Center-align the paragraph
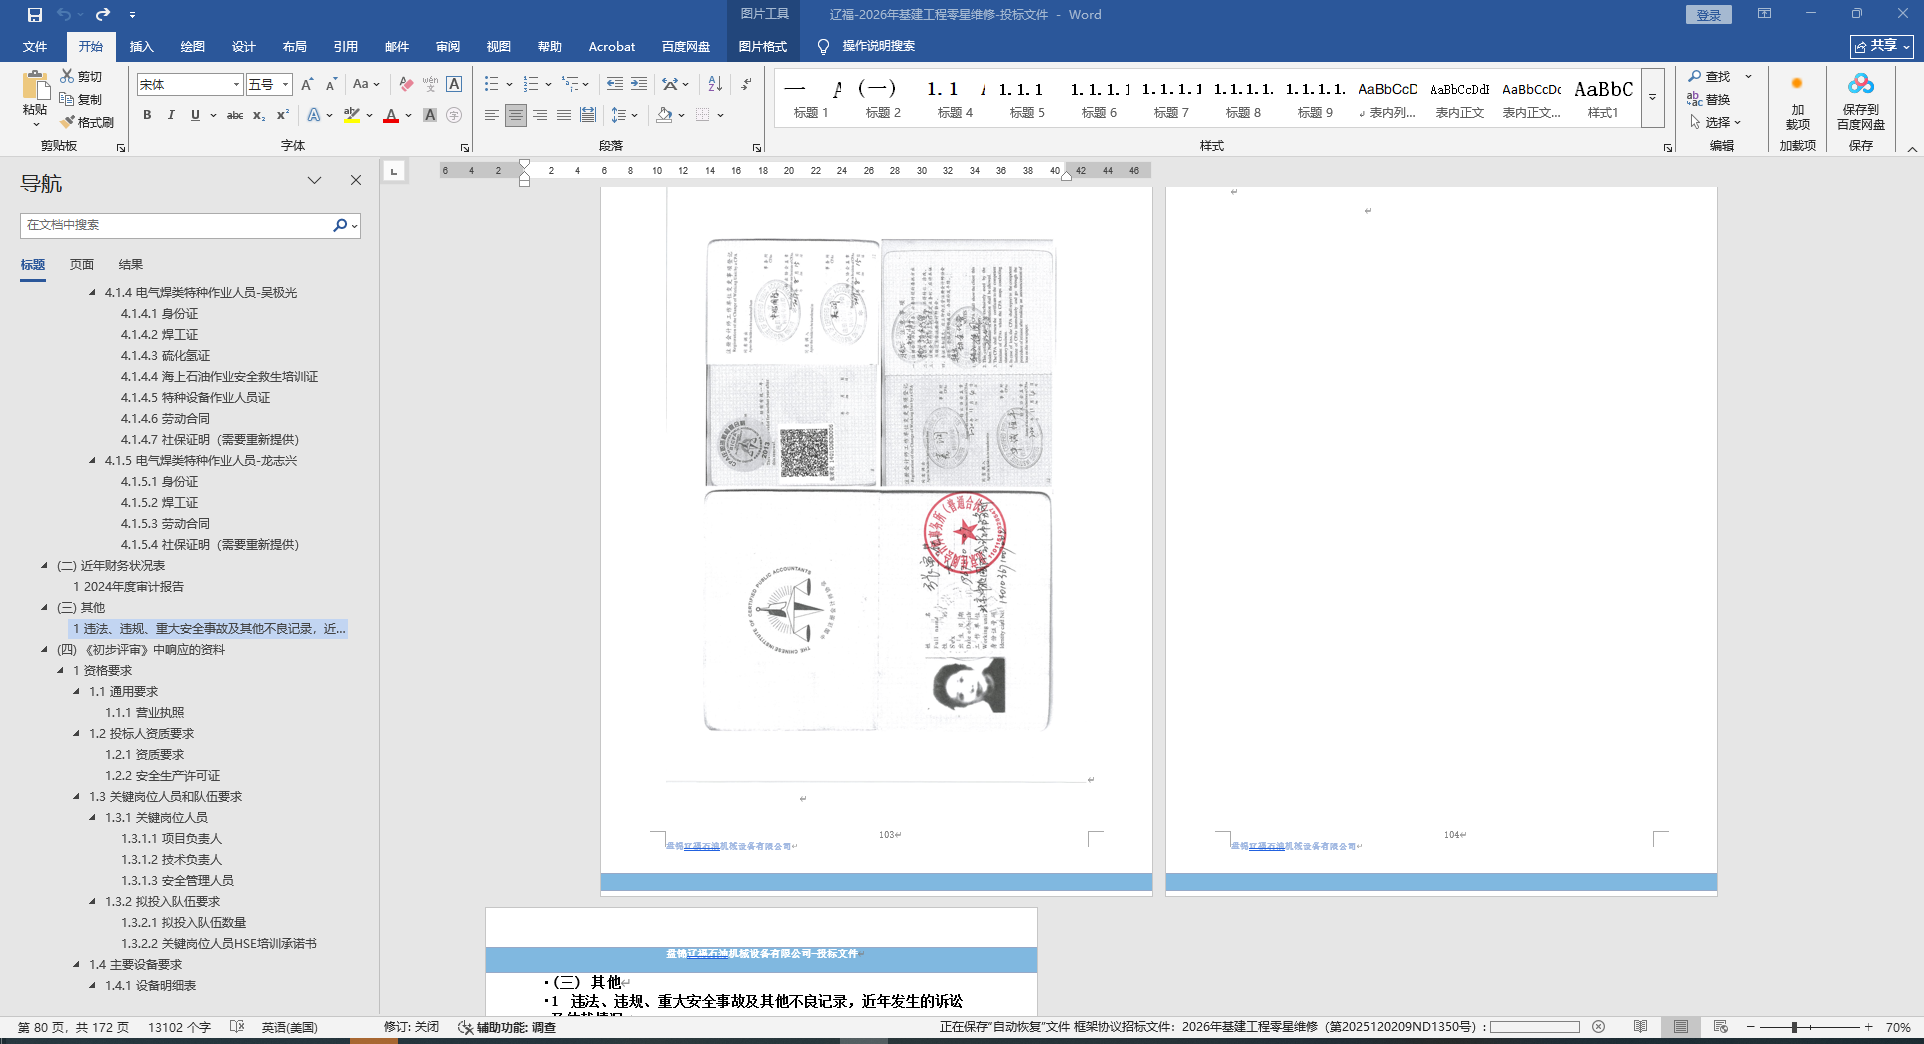 [x=516, y=115]
